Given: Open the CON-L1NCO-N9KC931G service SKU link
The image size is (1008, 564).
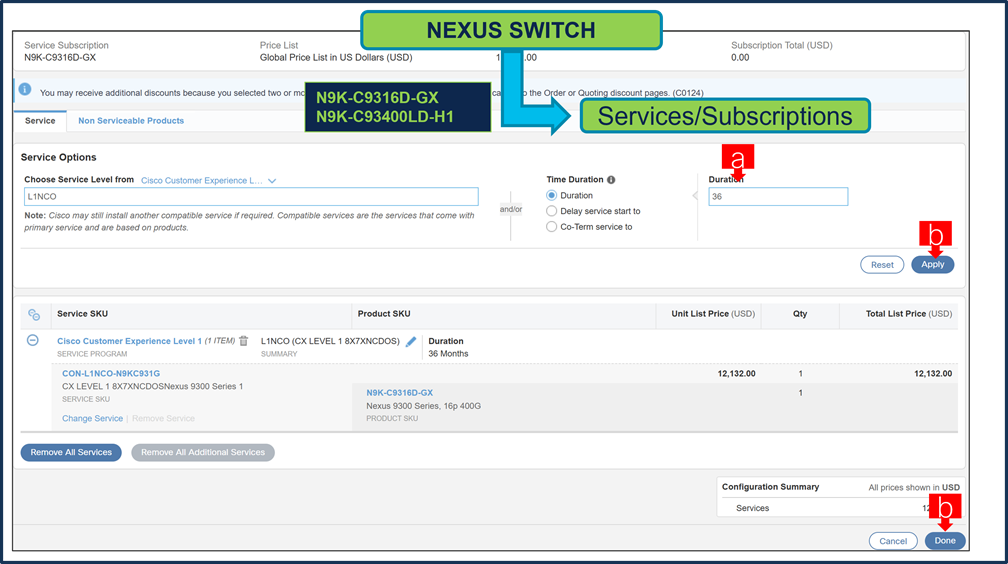Looking at the screenshot, I should pos(111,374).
